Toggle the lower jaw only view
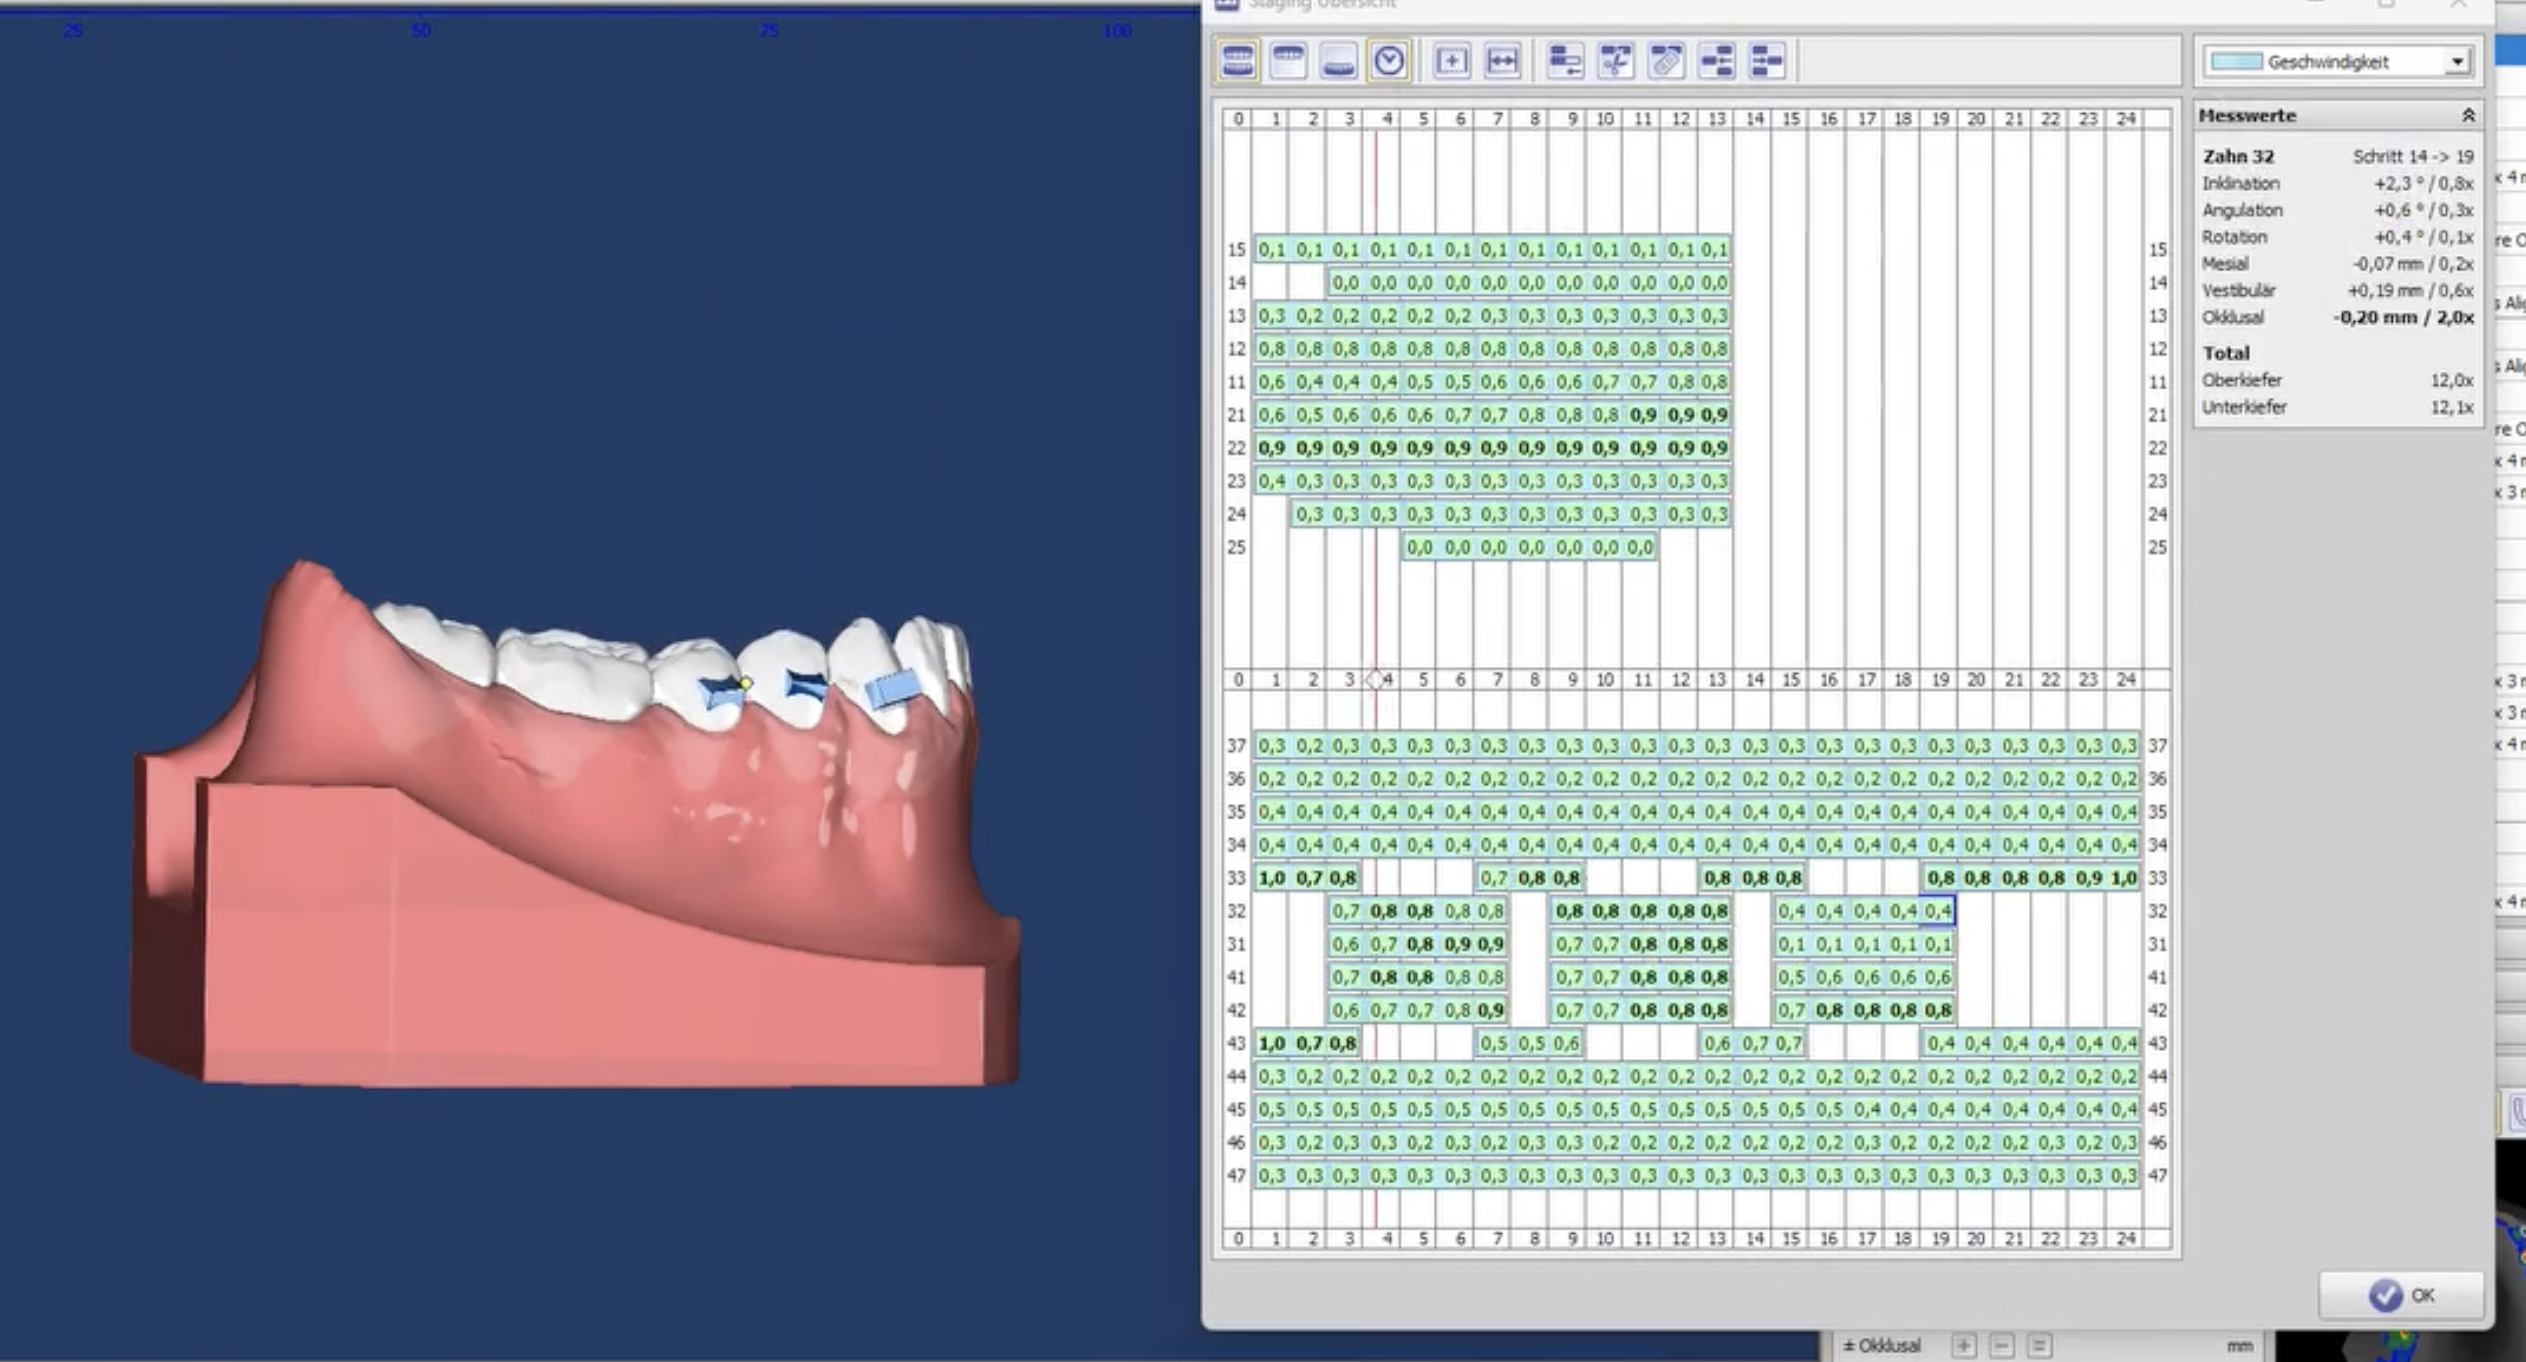 [x=1338, y=61]
